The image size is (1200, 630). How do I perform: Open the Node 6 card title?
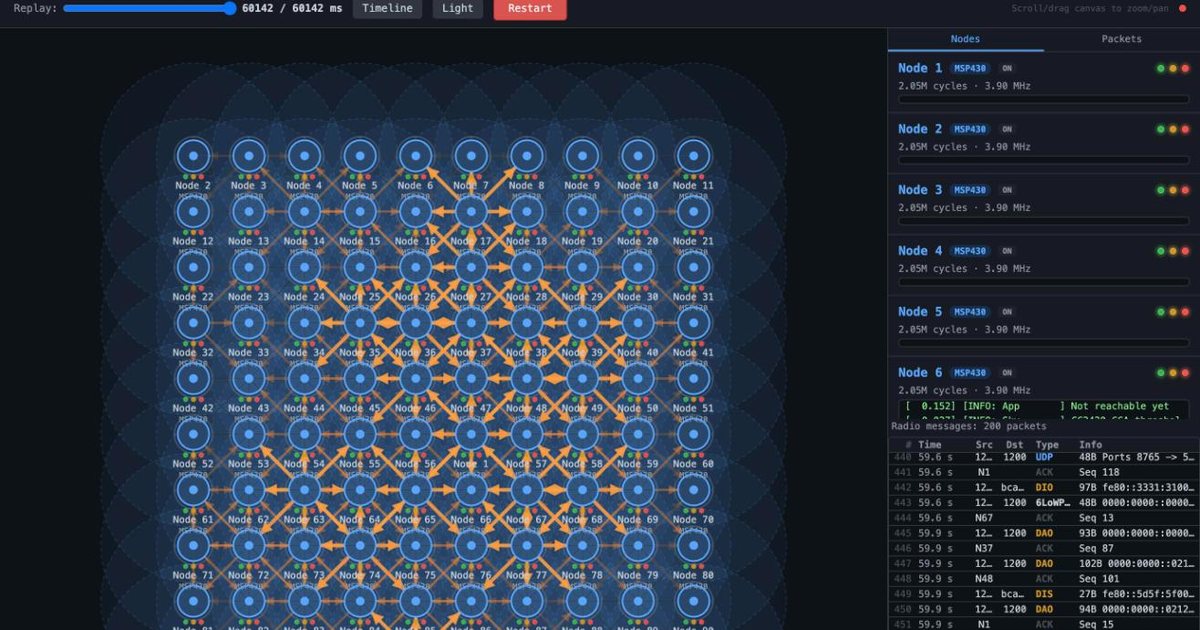click(920, 373)
